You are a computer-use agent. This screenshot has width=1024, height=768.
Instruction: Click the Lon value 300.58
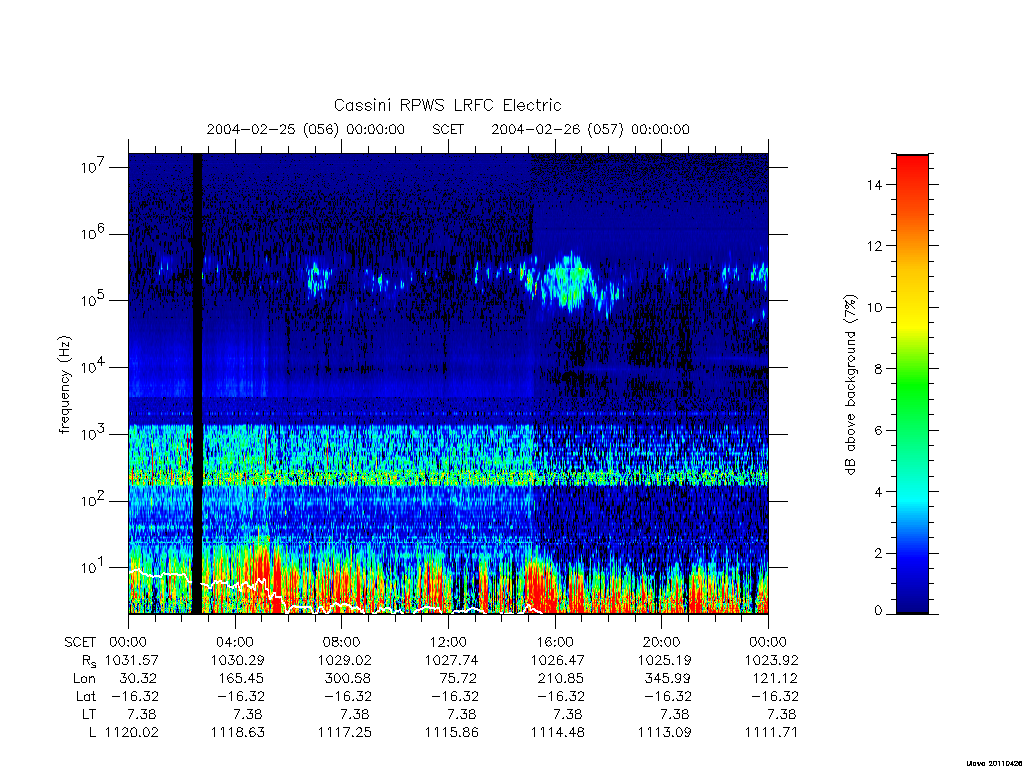click(x=348, y=679)
